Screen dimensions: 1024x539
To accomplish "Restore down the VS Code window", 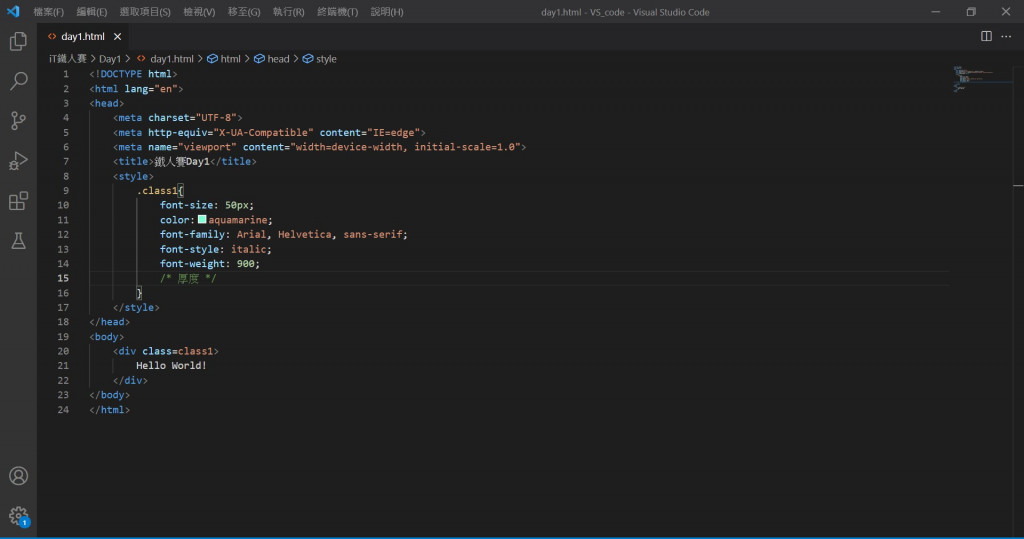I will coord(971,12).
